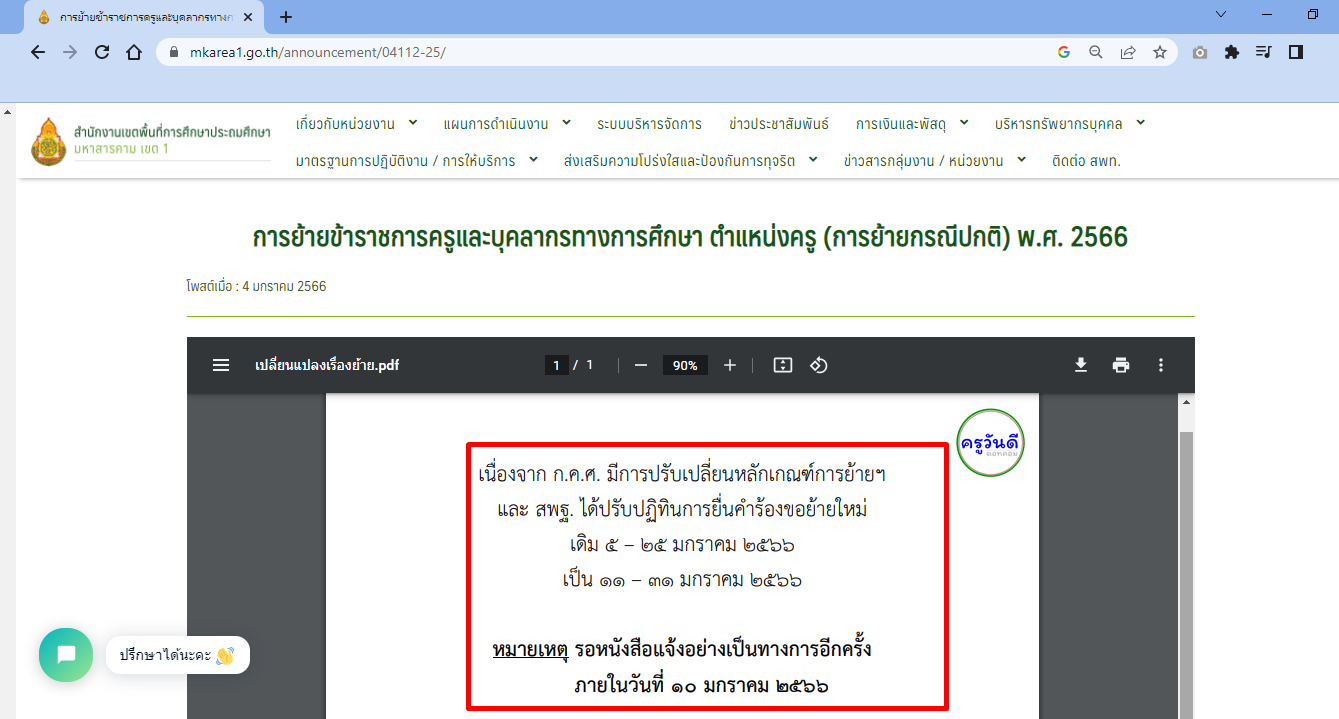The height and width of the screenshot is (719, 1339).
Task: Open PDF viewer more actions menu
Action: tap(1160, 365)
